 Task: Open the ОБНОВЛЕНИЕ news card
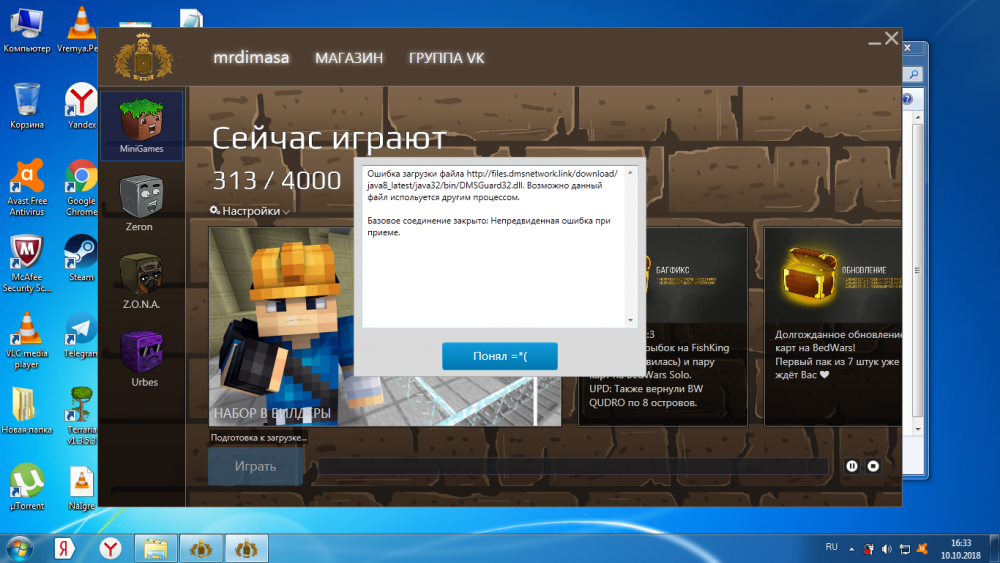(833, 326)
